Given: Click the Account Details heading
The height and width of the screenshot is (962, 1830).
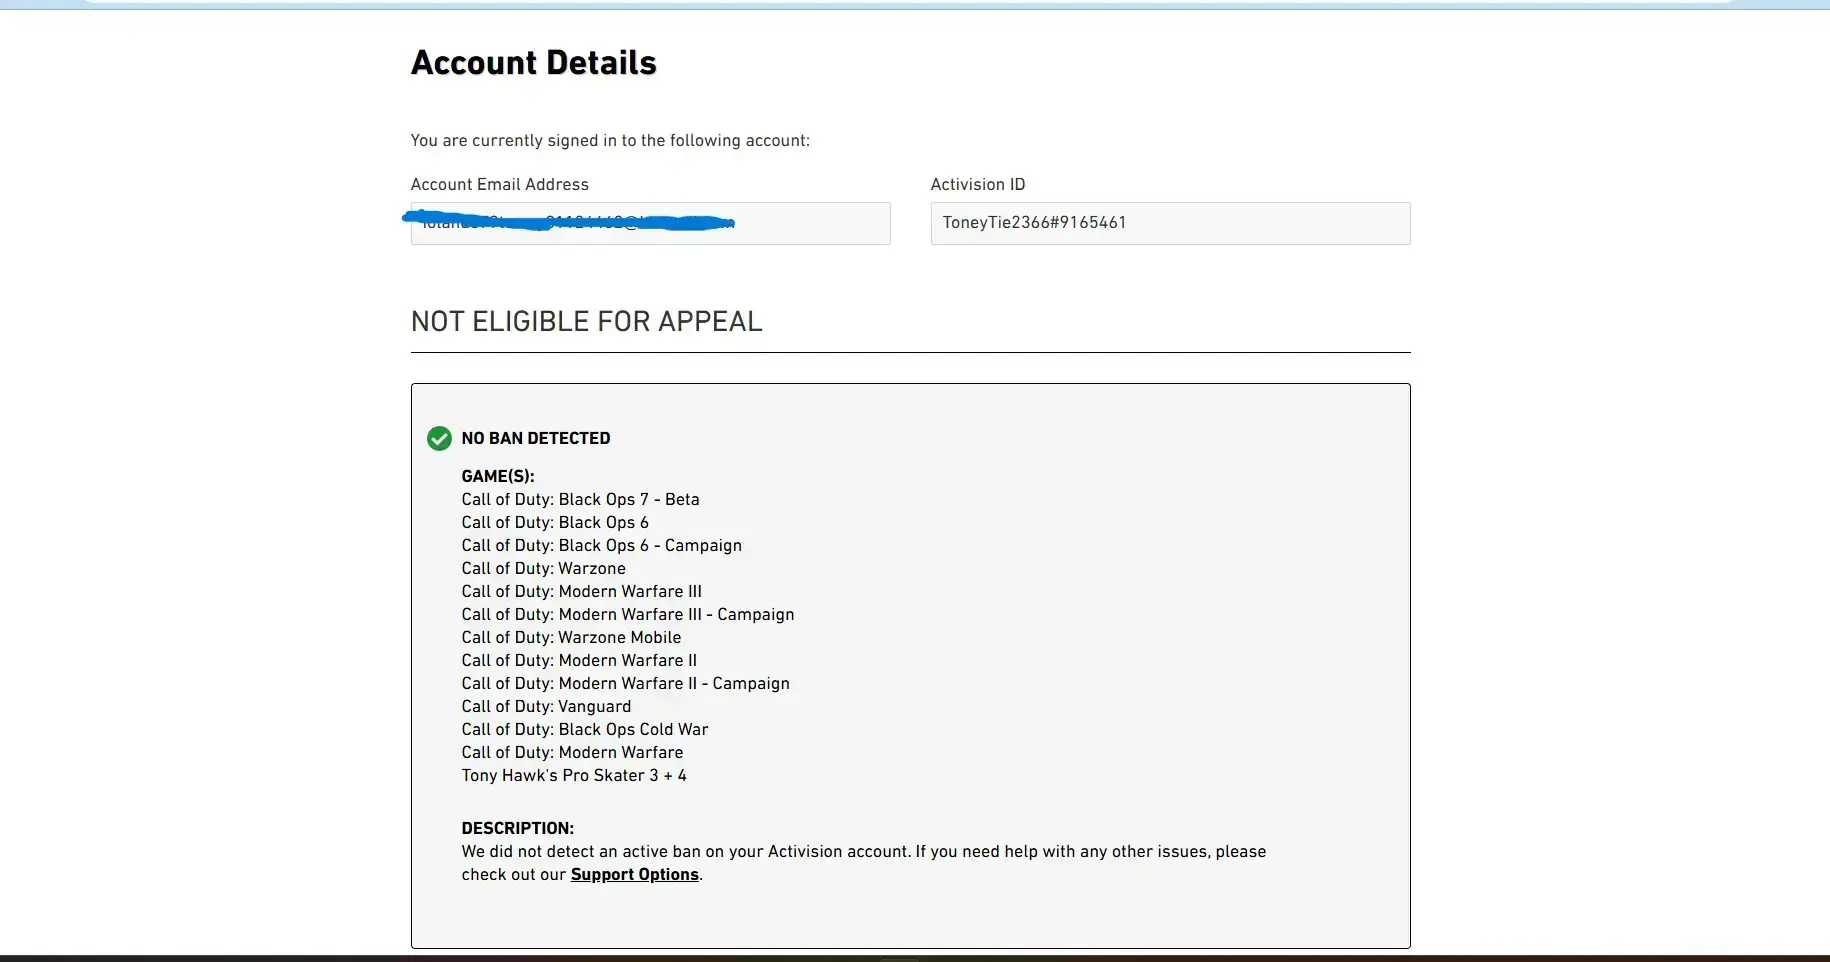Looking at the screenshot, I should click(533, 63).
